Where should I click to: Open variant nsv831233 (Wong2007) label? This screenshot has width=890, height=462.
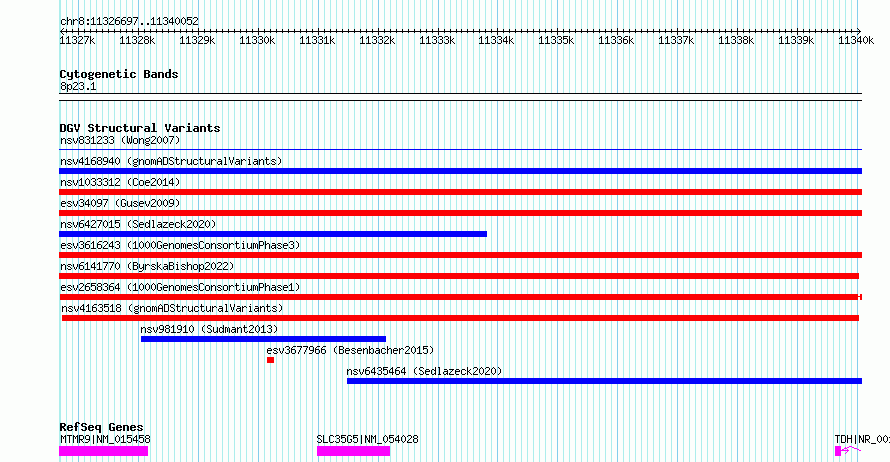[120, 140]
